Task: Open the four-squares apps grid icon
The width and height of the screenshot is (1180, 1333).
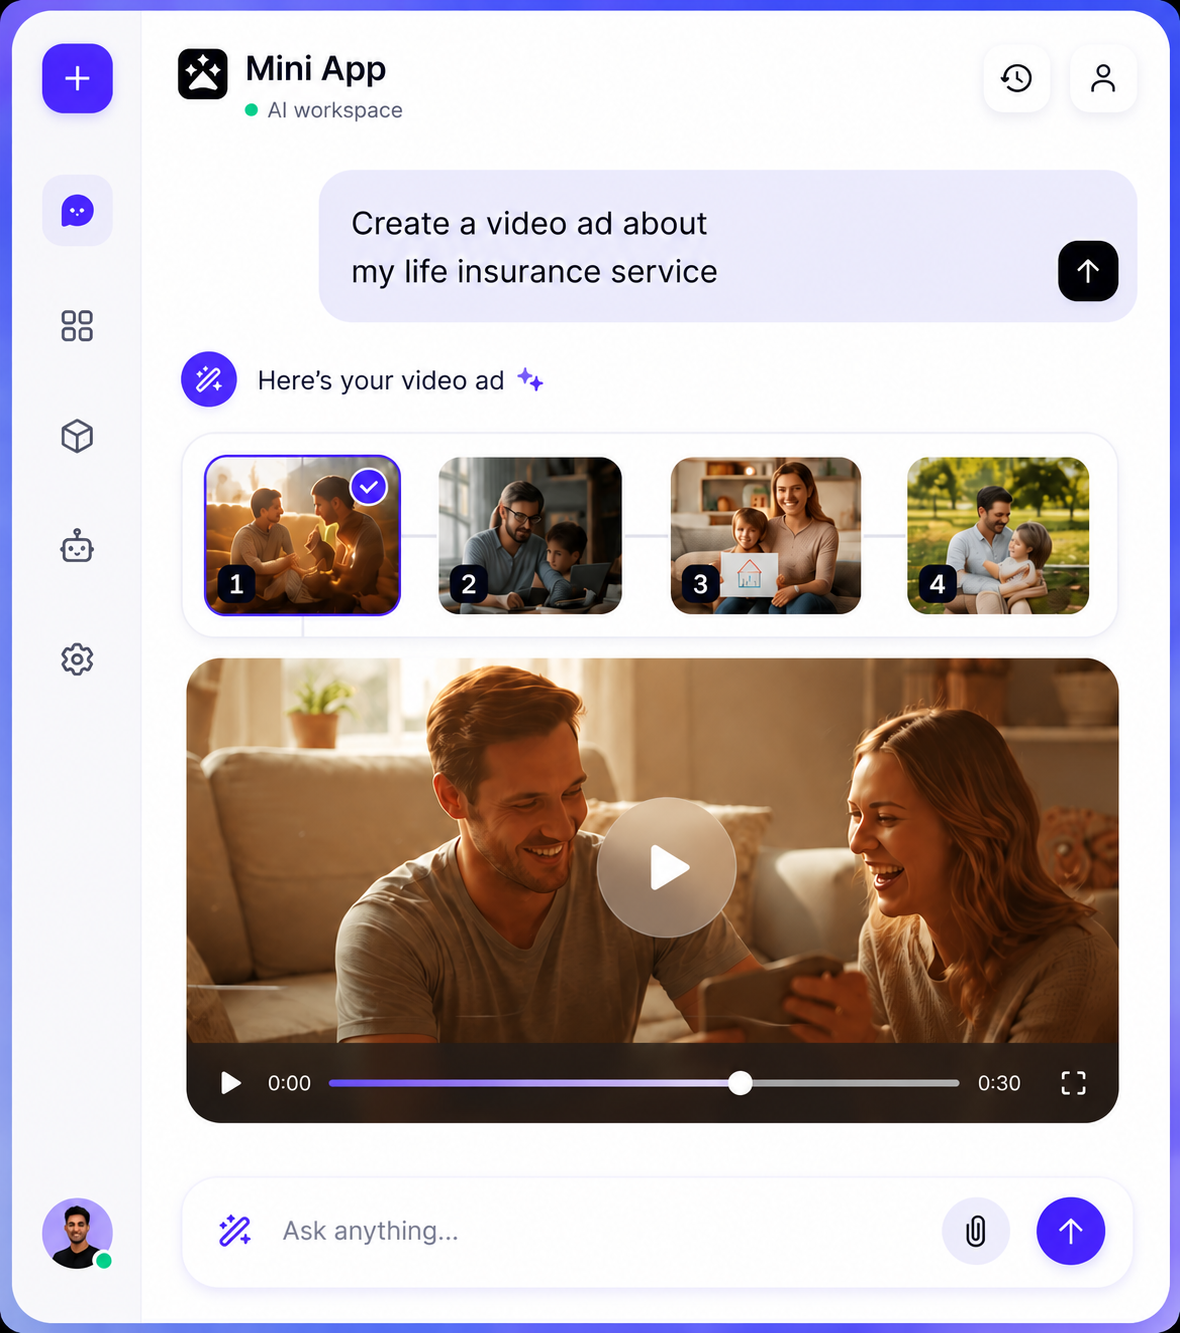Action: point(77,326)
